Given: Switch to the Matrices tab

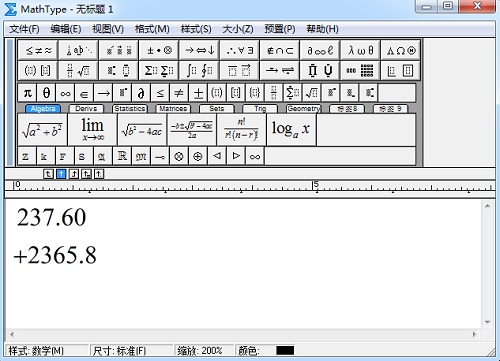Looking at the screenshot, I should coord(173,109).
